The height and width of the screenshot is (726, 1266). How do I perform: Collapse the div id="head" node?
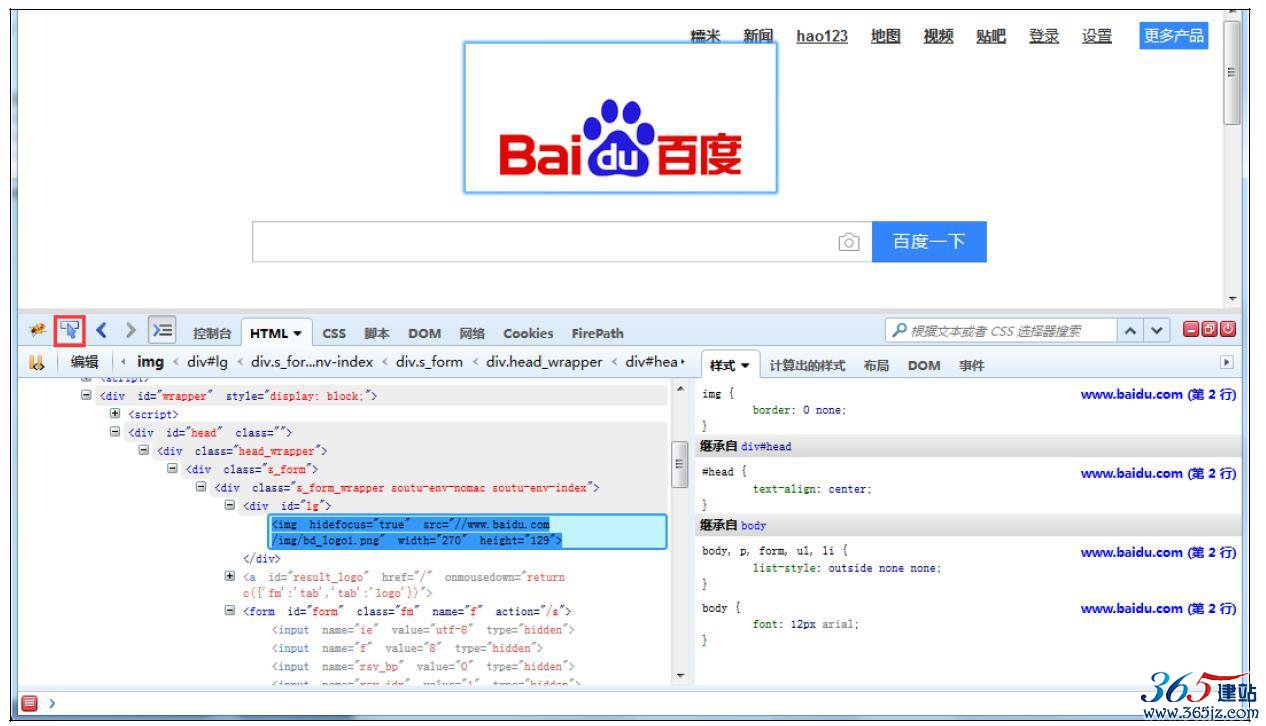point(115,433)
